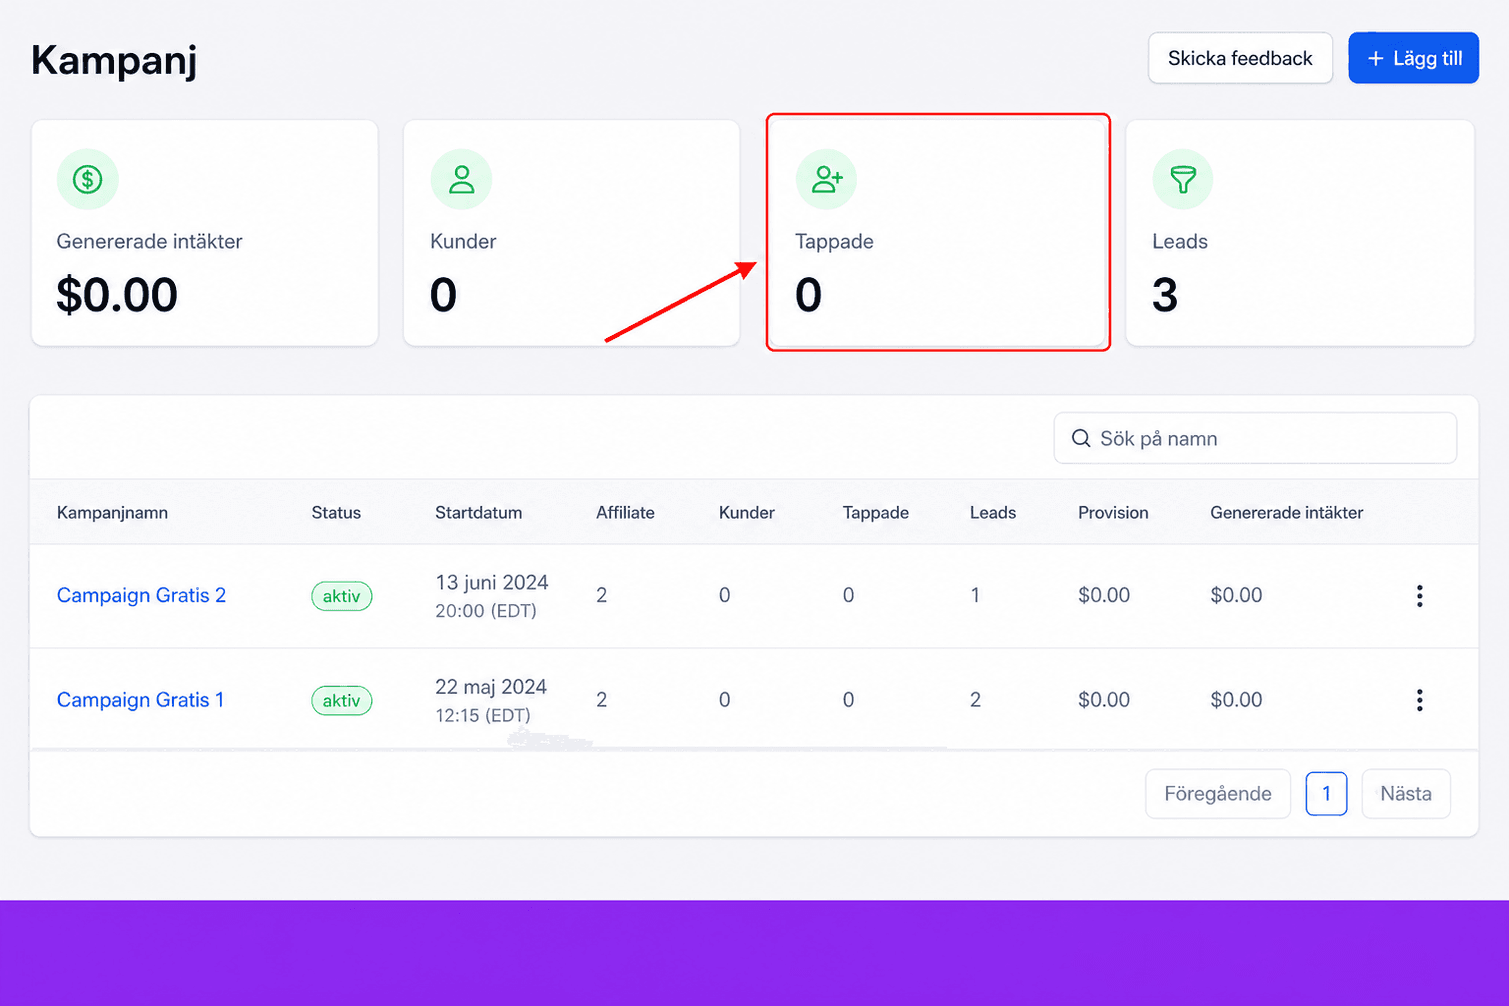This screenshot has height=1006, width=1509.
Task: Click the Tappade column header in table
Action: coord(876,513)
